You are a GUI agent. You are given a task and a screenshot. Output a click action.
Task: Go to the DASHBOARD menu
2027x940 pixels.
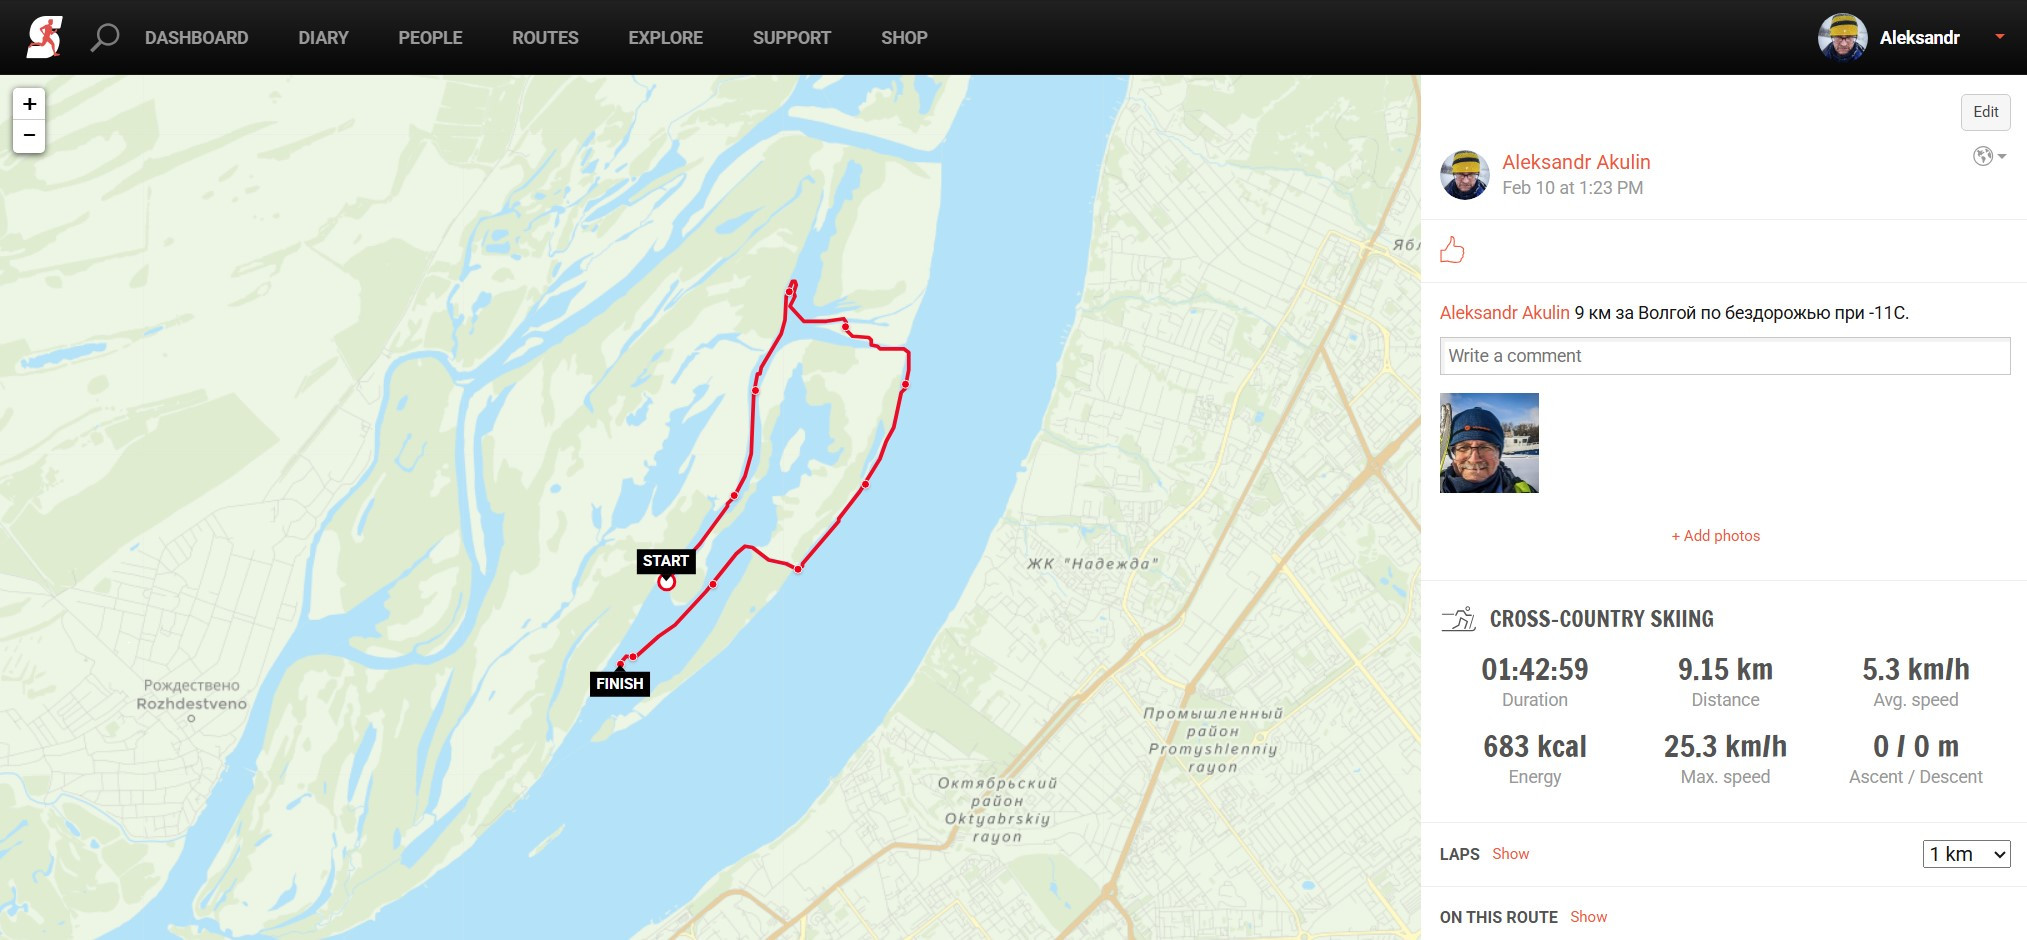tap(197, 38)
